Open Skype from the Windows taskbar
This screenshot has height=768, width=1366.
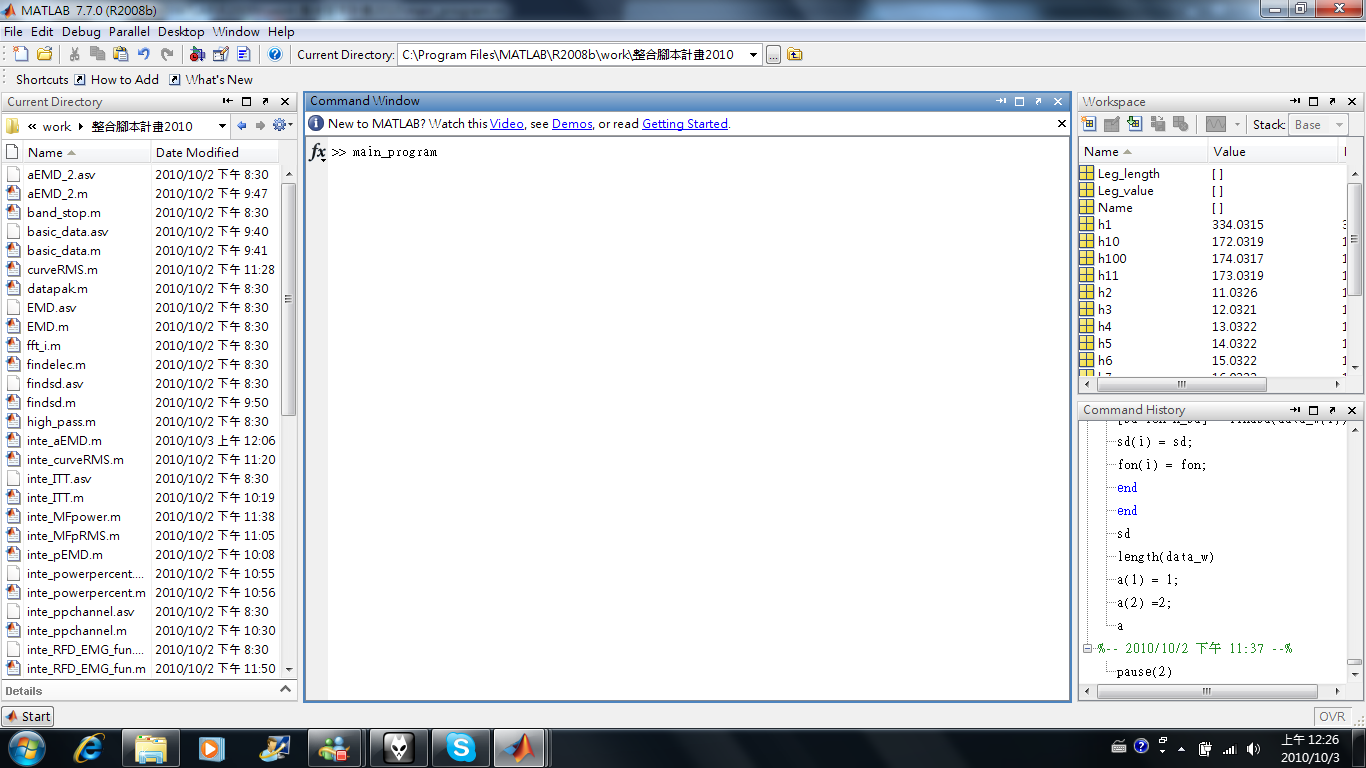coord(460,748)
